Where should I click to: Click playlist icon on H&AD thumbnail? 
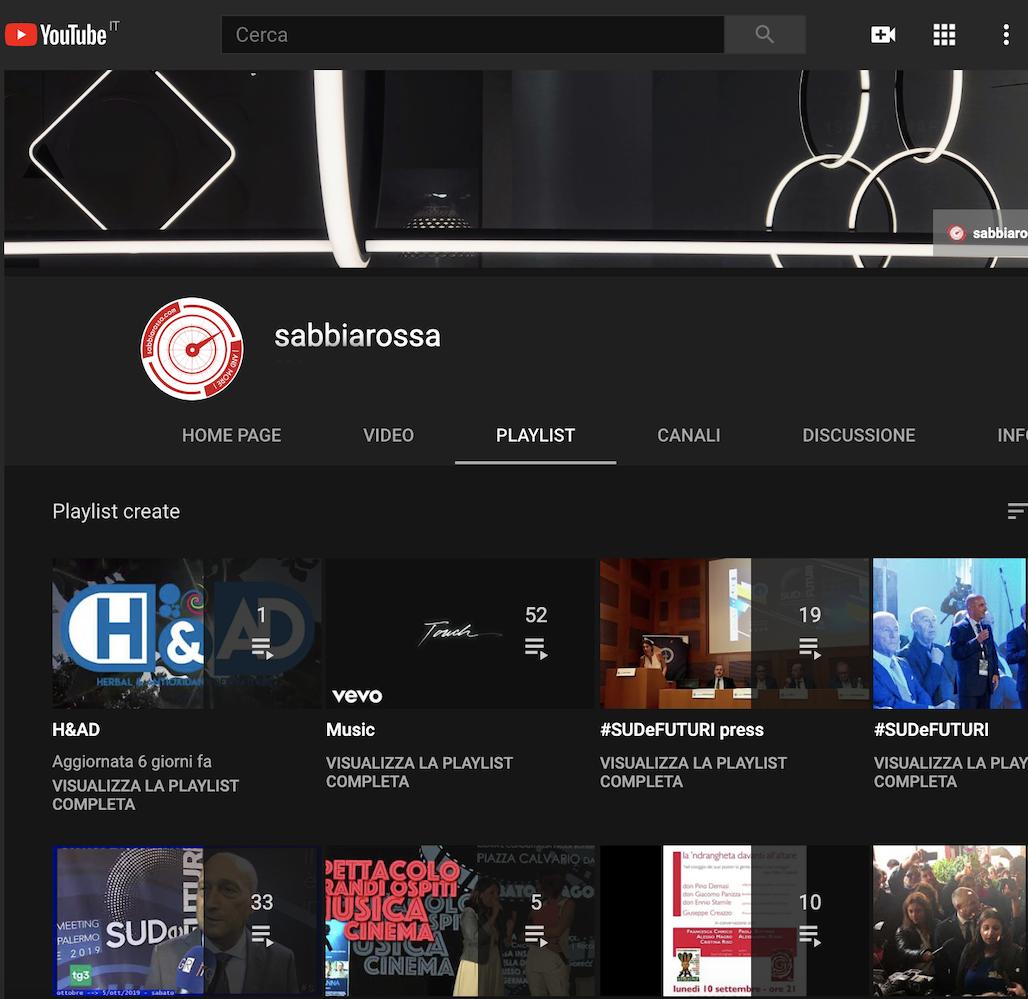click(x=262, y=648)
